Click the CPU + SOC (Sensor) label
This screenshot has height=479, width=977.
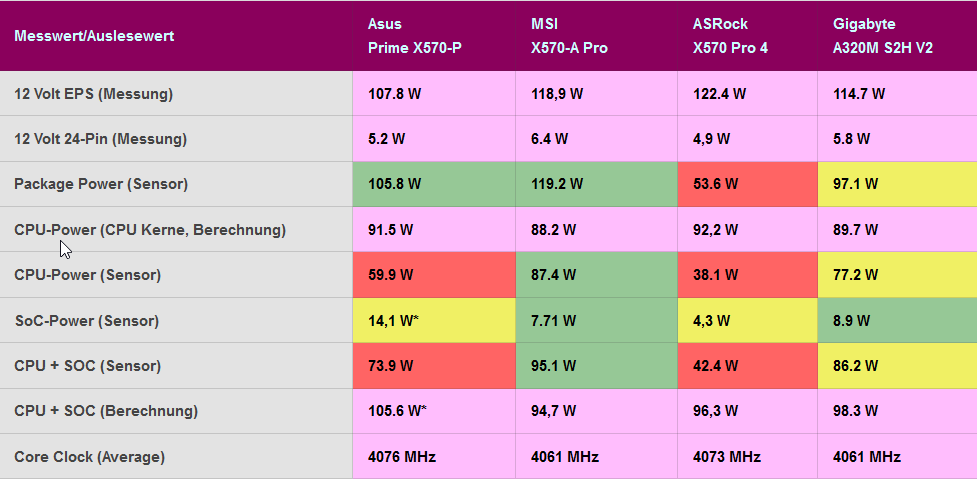88,366
